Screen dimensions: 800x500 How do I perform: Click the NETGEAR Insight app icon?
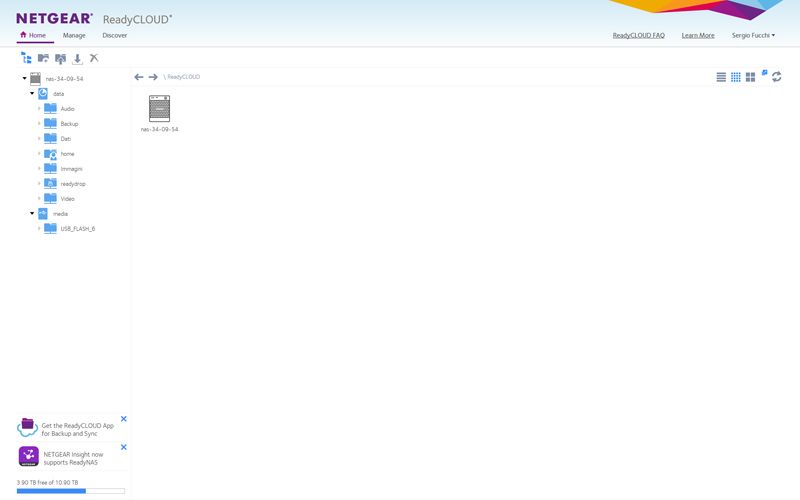[29, 456]
